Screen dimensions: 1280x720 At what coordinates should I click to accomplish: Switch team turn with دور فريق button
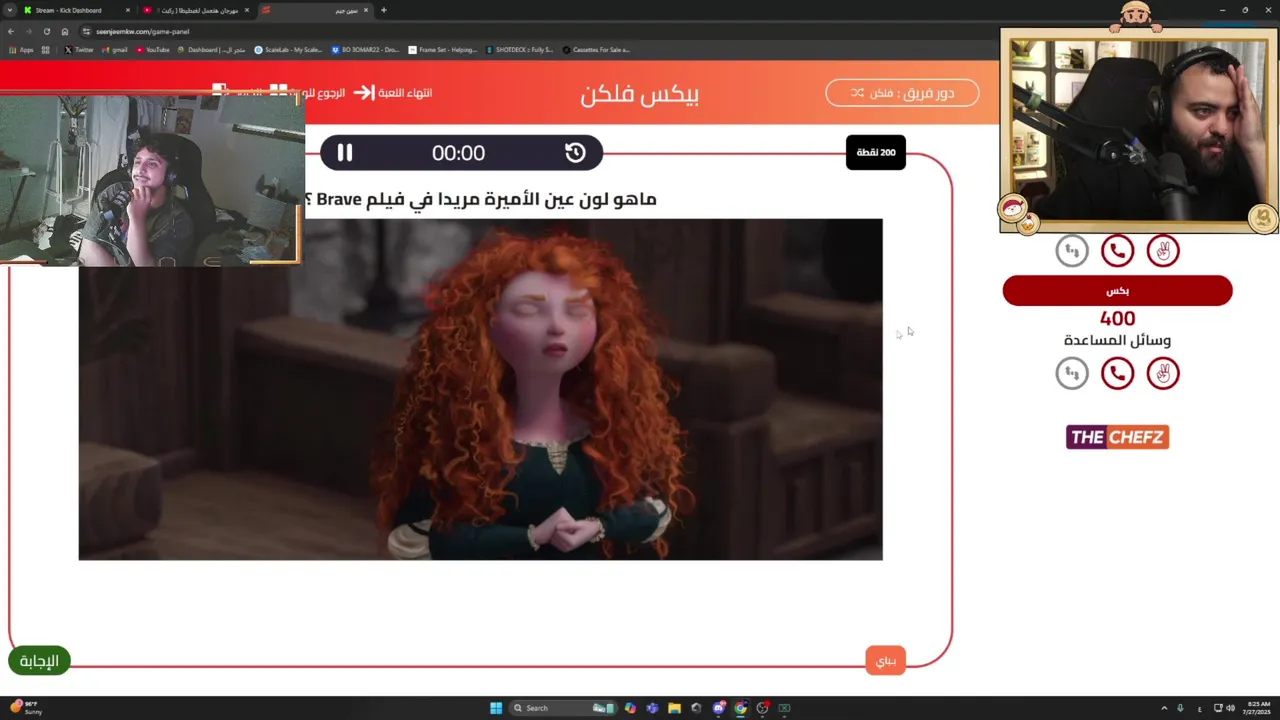click(x=902, y=93)
